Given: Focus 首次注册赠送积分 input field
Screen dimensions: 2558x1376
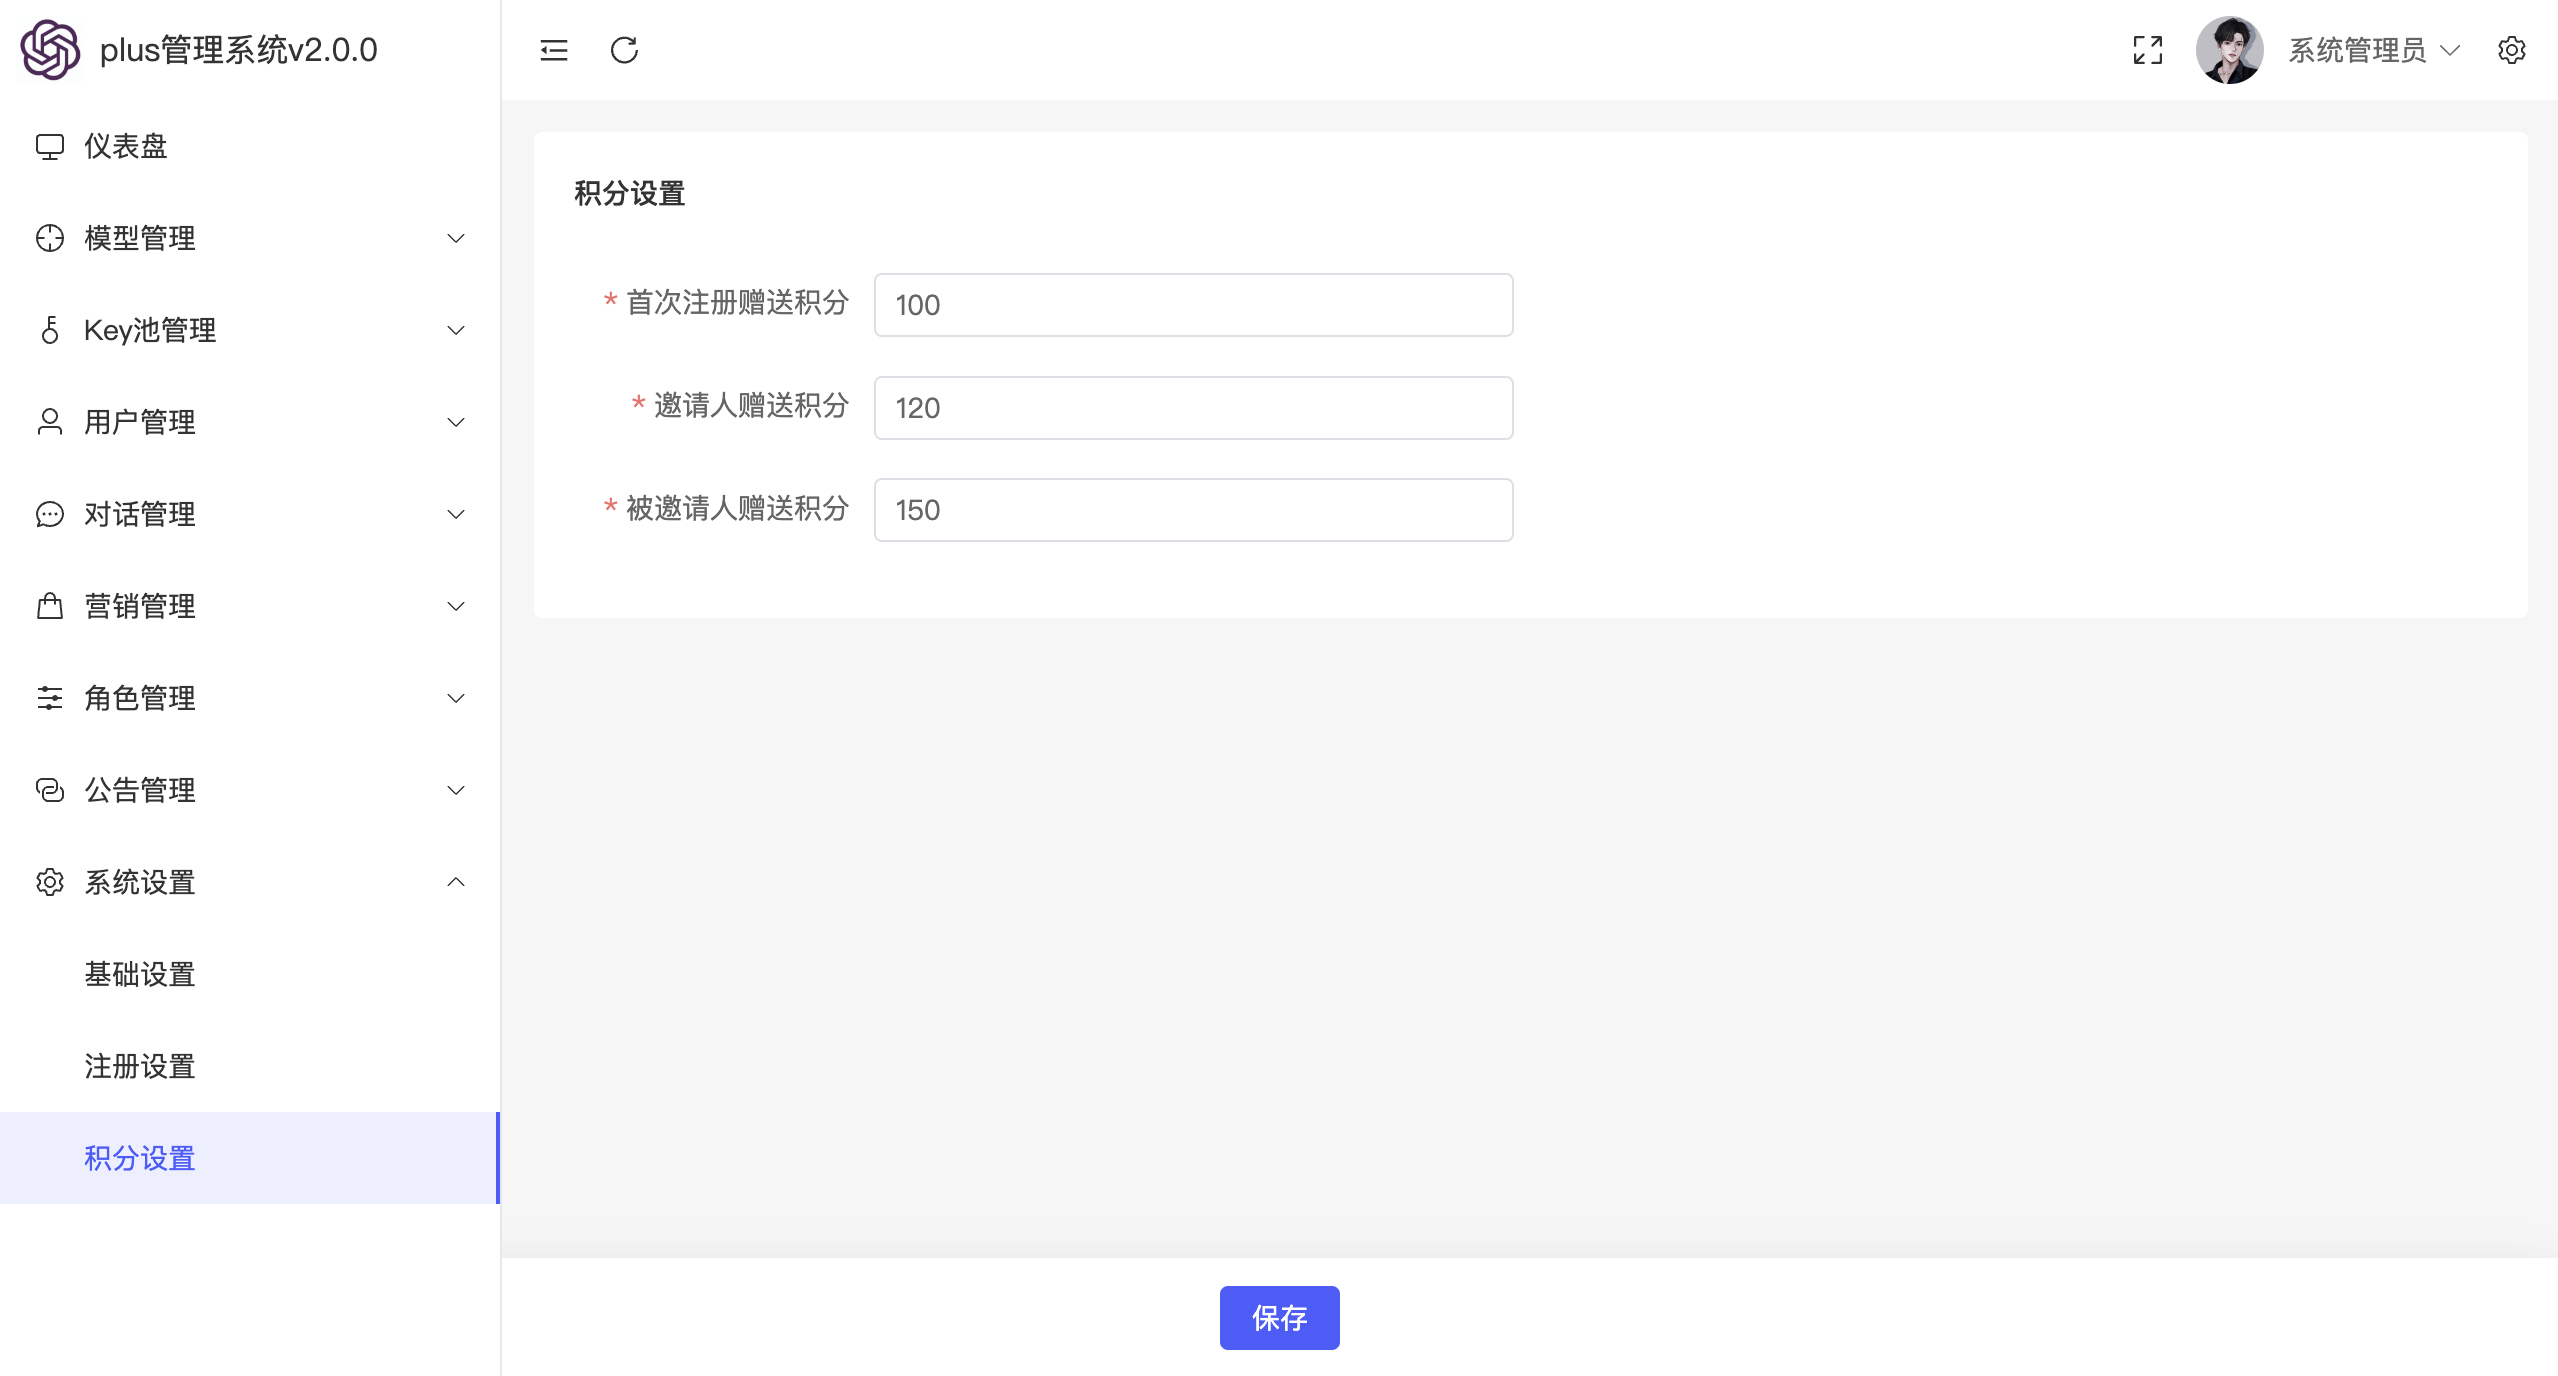Looking at the screenshot, I should point(1193,305).
